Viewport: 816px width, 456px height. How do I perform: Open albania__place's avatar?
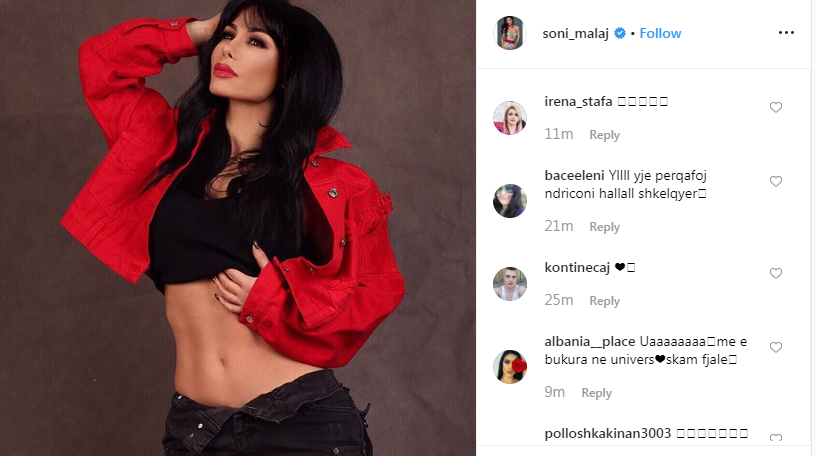[x=509, y=366]
